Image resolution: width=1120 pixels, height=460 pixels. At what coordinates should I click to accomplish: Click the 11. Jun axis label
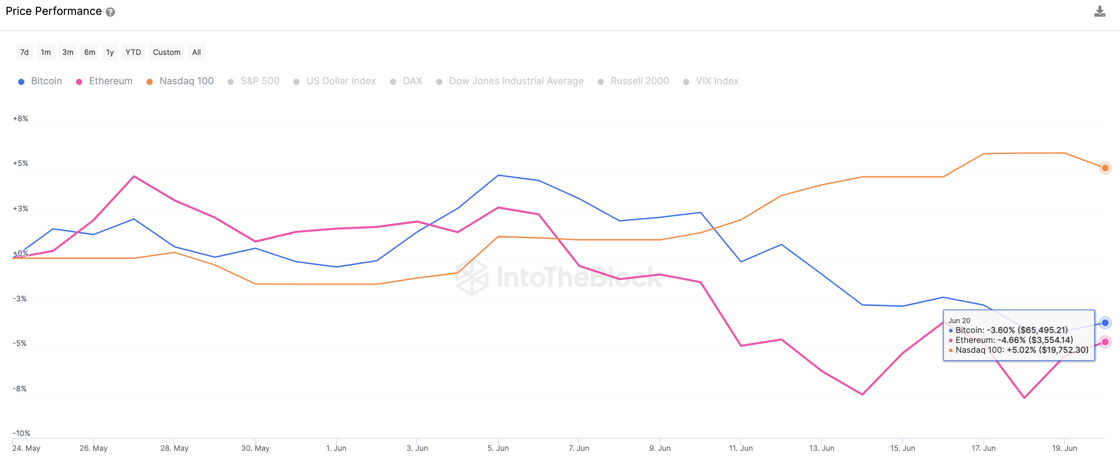[x=741, y=451]
